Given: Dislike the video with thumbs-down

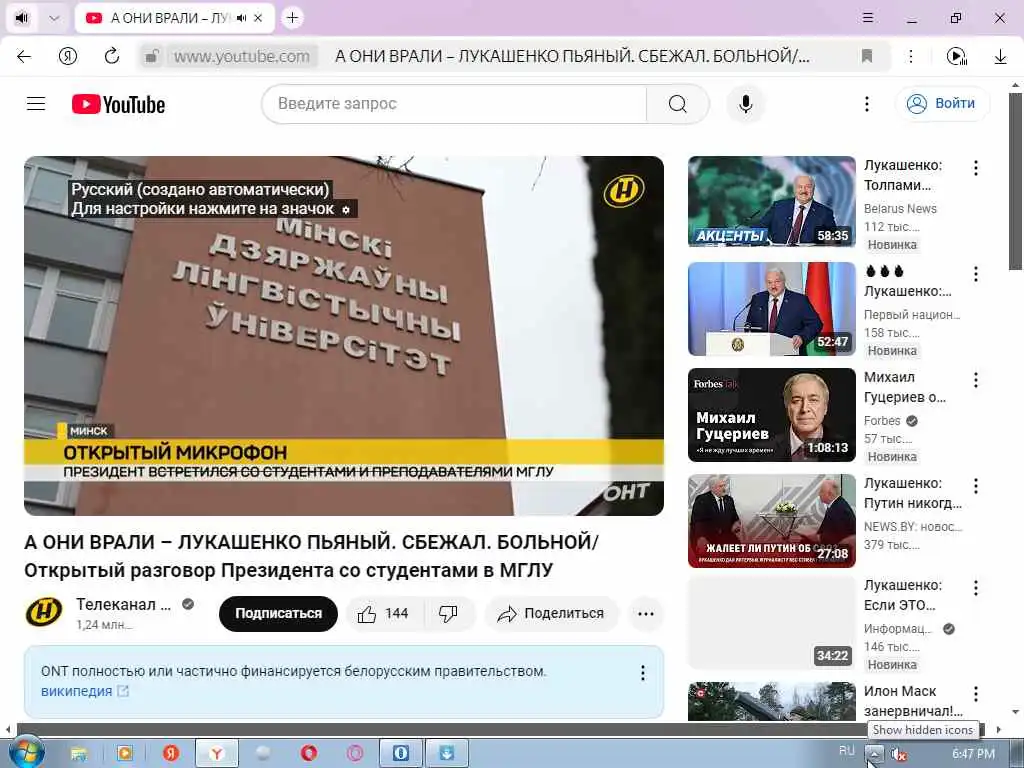Looking at the screenshot, I should point(448,613).
